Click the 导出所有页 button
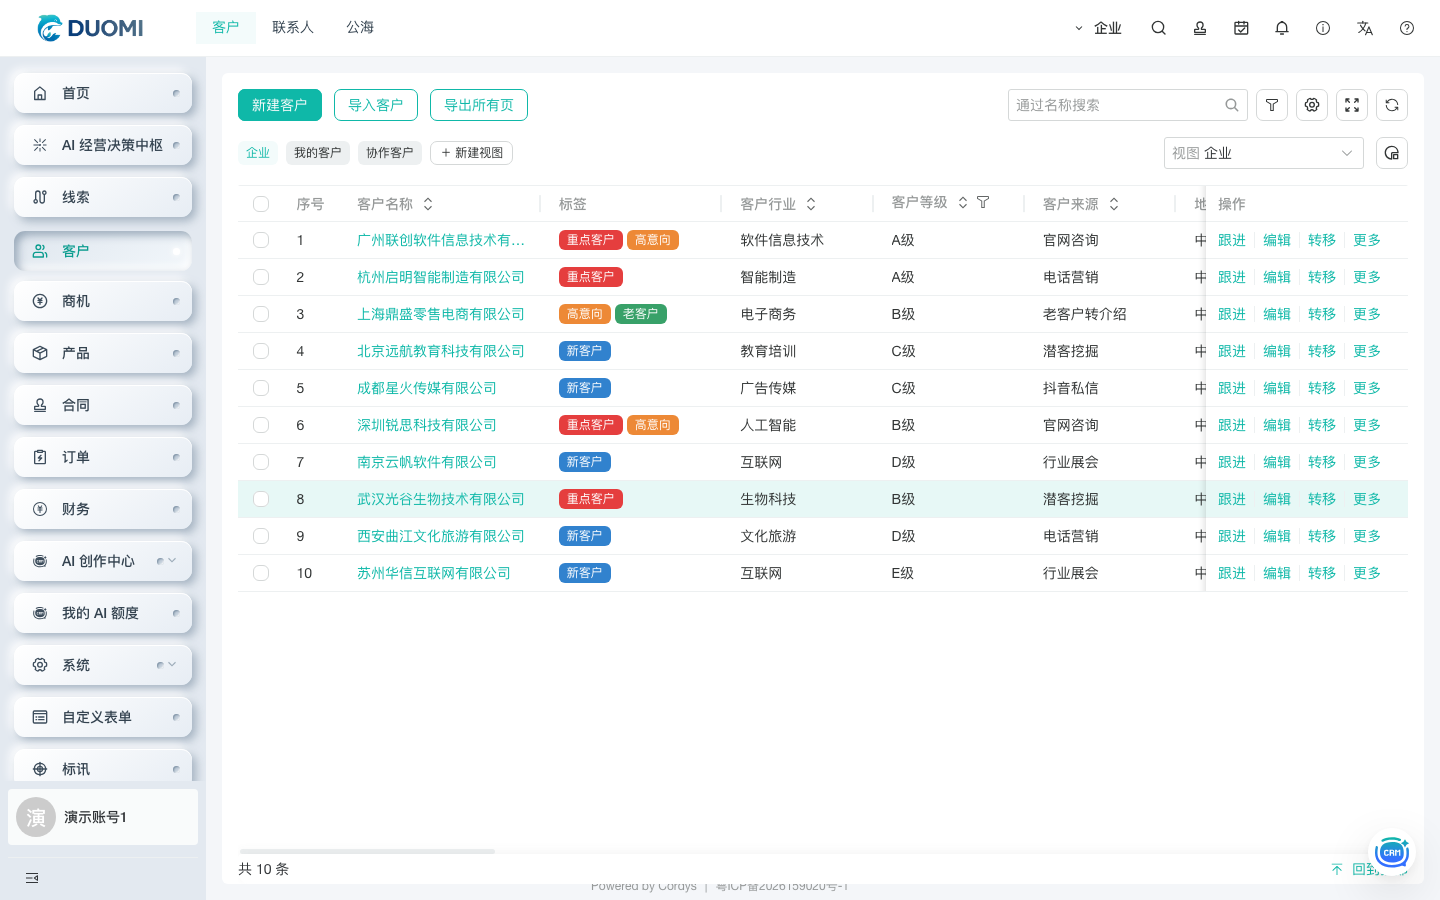The height and width of the screenshot is (900, 1440). pos(479,105)
